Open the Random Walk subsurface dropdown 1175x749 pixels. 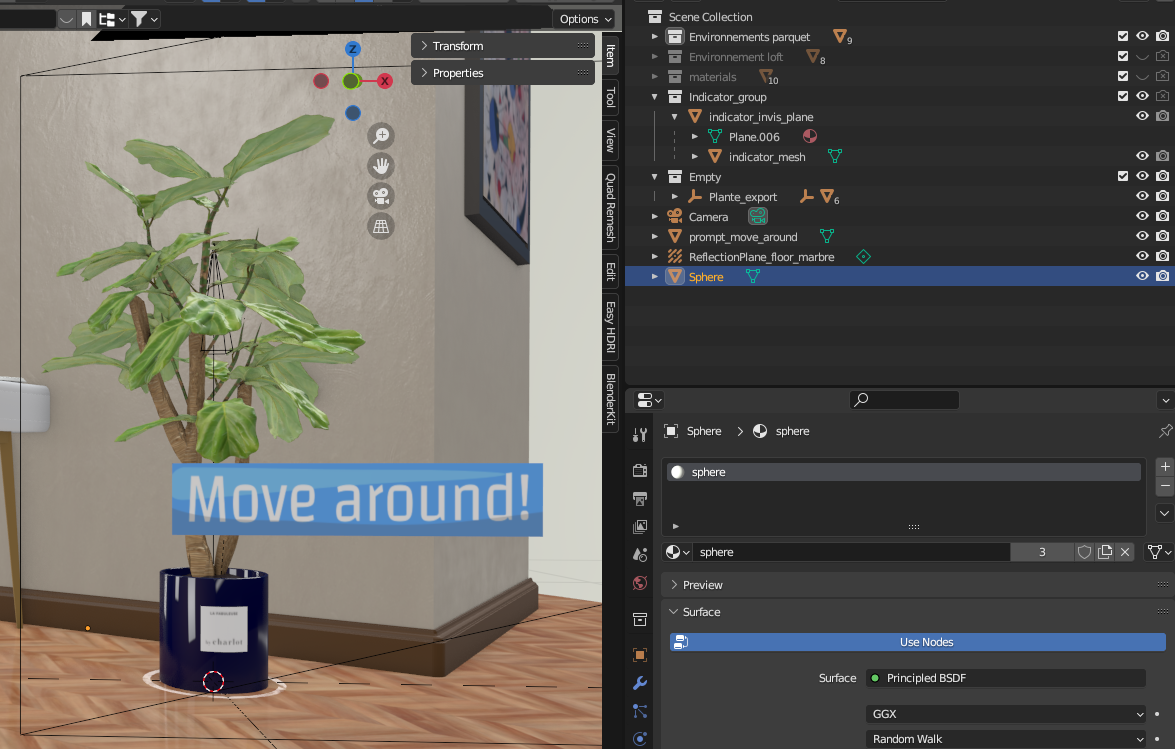point(1006,739)
